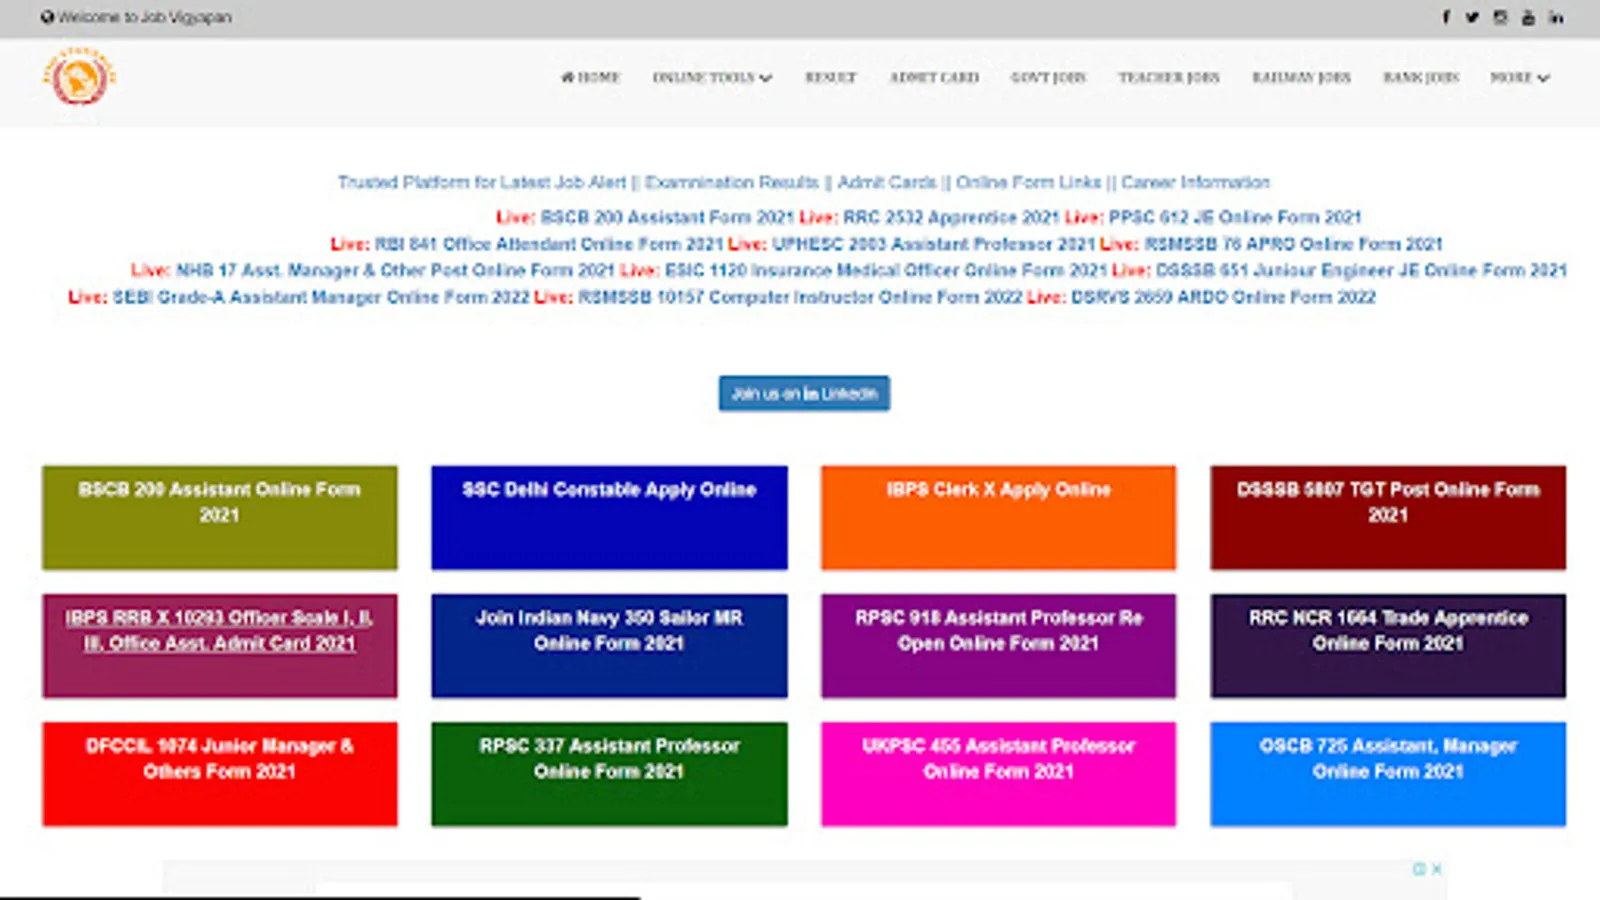1600x900 pixels.
Task: Click the Join us on LinkedIn button
Action: [804, 393]
